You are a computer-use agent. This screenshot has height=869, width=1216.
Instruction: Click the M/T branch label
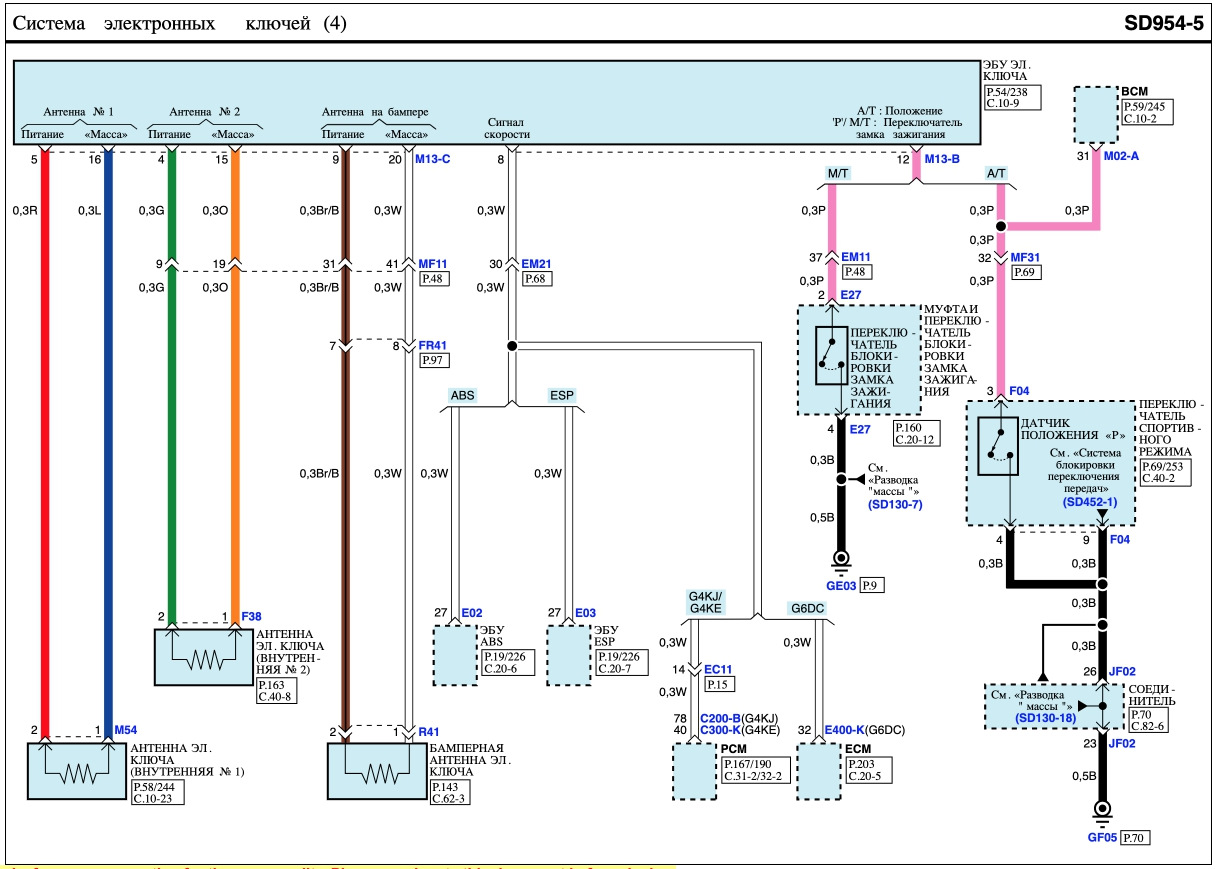click(x=838, y=172)
